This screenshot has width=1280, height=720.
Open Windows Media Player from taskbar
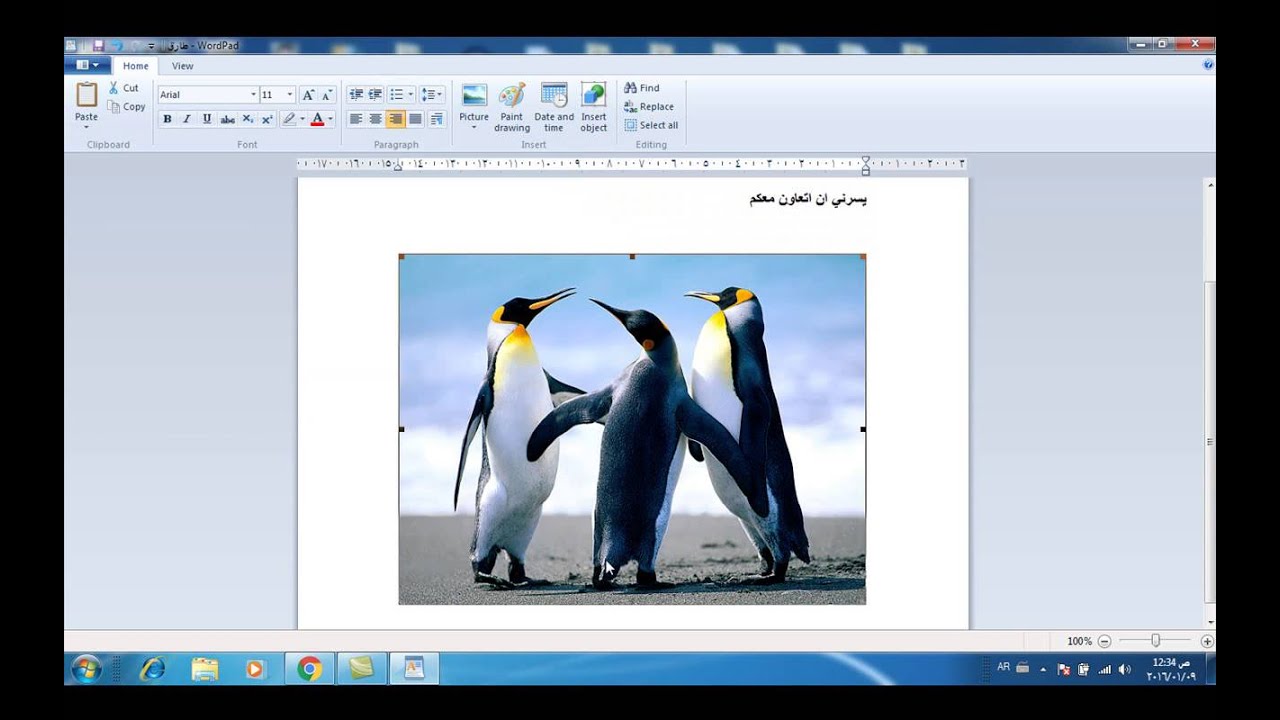click(255, 669)
